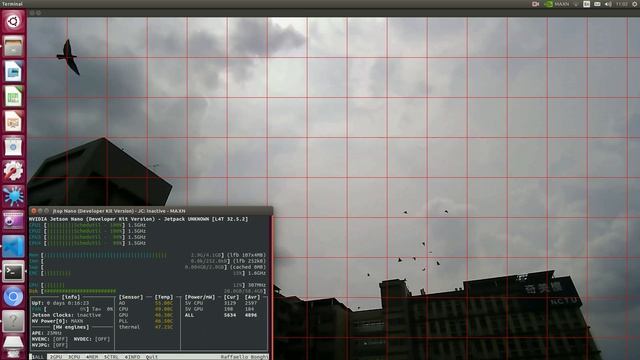Viewport: 640px width, 360px height.
Task: Click the UpT uptime line in jtop
Action: coord(60,303)
